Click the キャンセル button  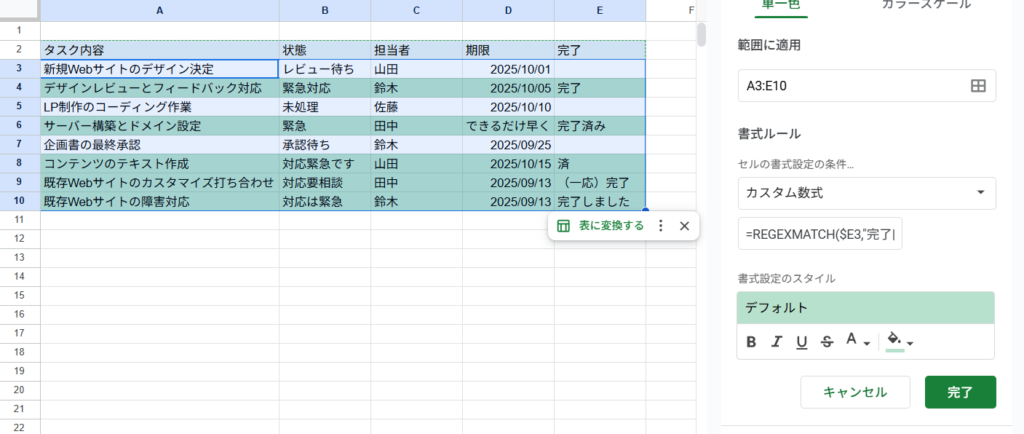(x=855, y=392)
